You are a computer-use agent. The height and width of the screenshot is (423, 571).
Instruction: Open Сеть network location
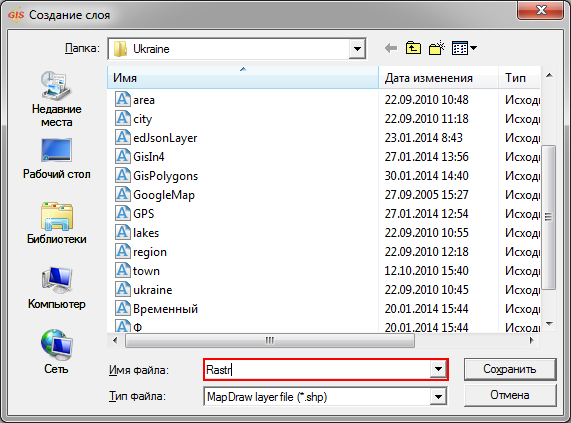pyautogui.click(x=56, y=352)
